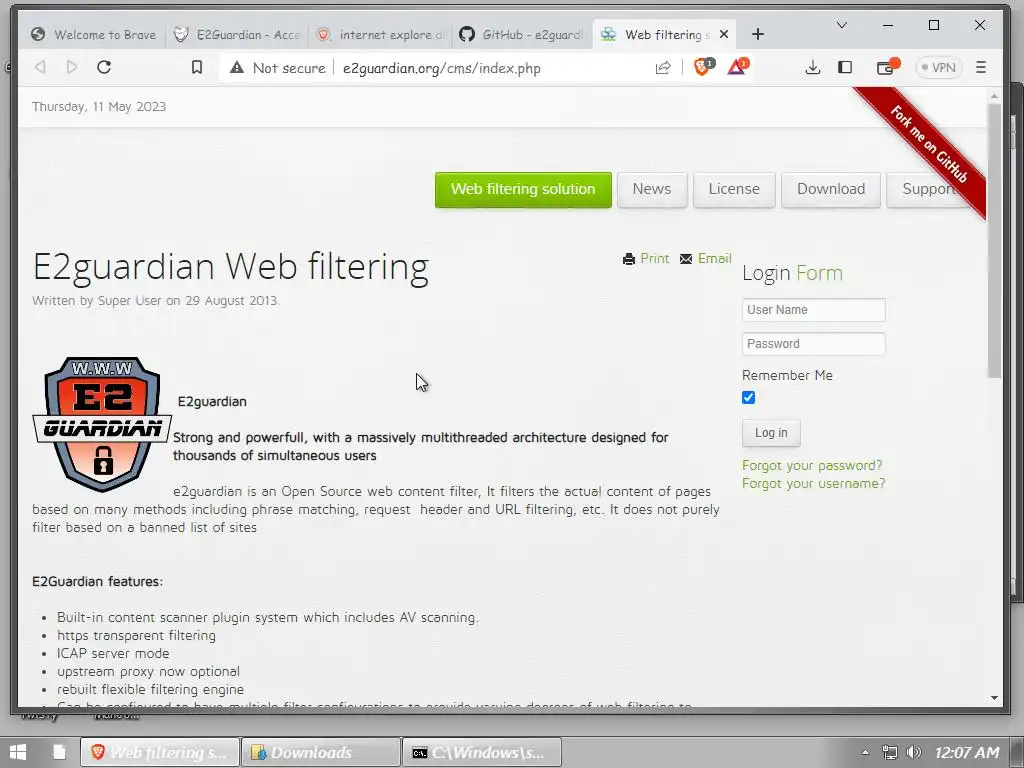The width and height of the screenshot is (1024, 768).
Task: Uncheck the Remember Me checkbox
Action: tap(748, 398)
